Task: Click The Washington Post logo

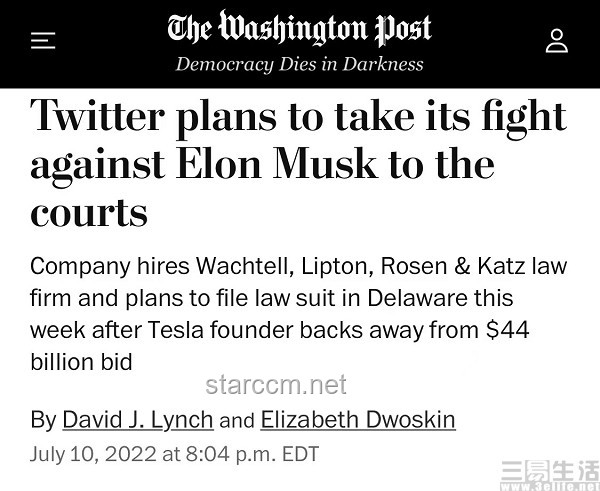Action: click(300, 28)
